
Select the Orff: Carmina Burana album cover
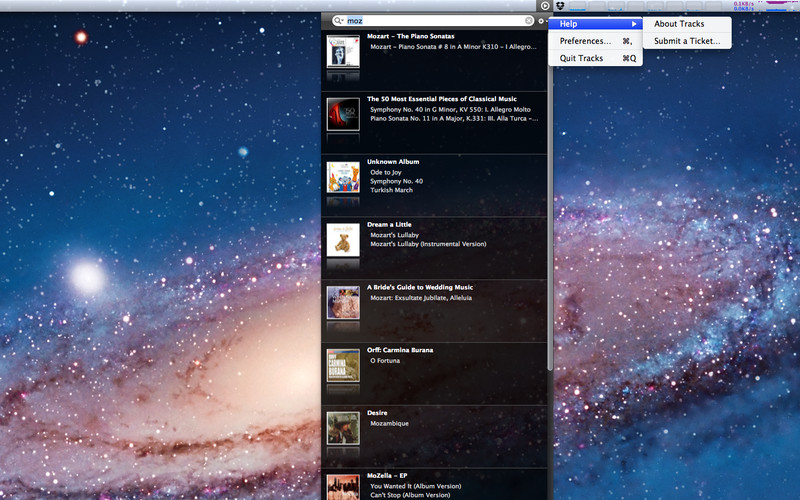click(x=343, y=365)
